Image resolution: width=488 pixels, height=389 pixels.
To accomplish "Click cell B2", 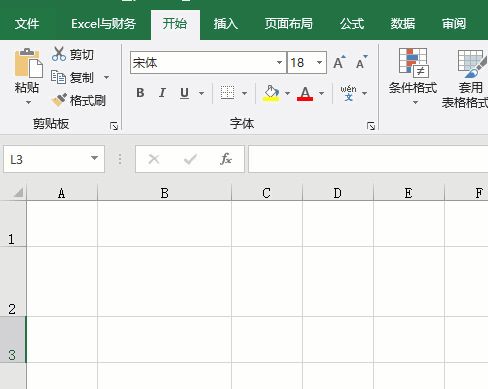I will pyautogui.click(x=164, y=282).
